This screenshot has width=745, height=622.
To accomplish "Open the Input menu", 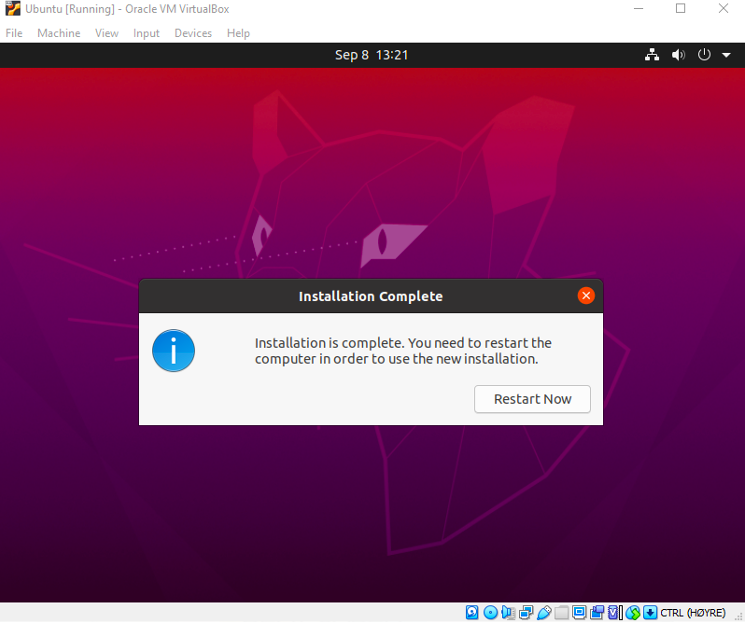I will [146, 33].
